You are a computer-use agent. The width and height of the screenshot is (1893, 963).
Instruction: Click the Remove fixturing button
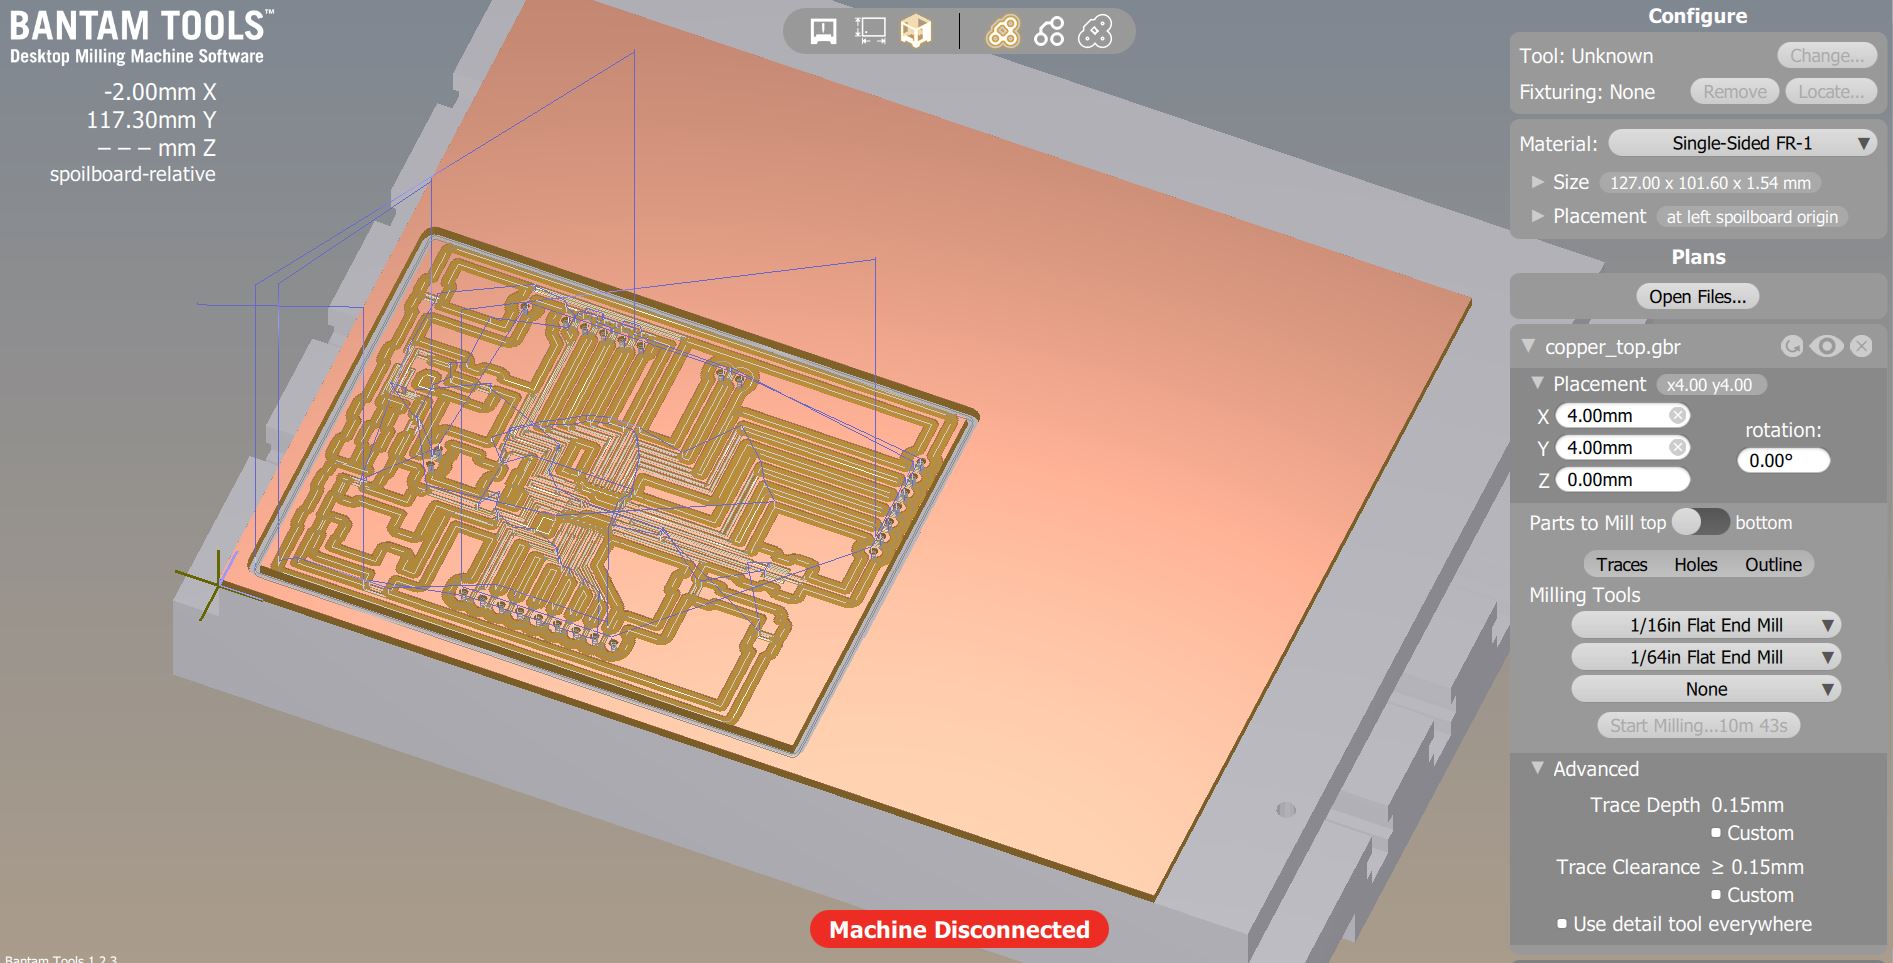coord(1735,92)
